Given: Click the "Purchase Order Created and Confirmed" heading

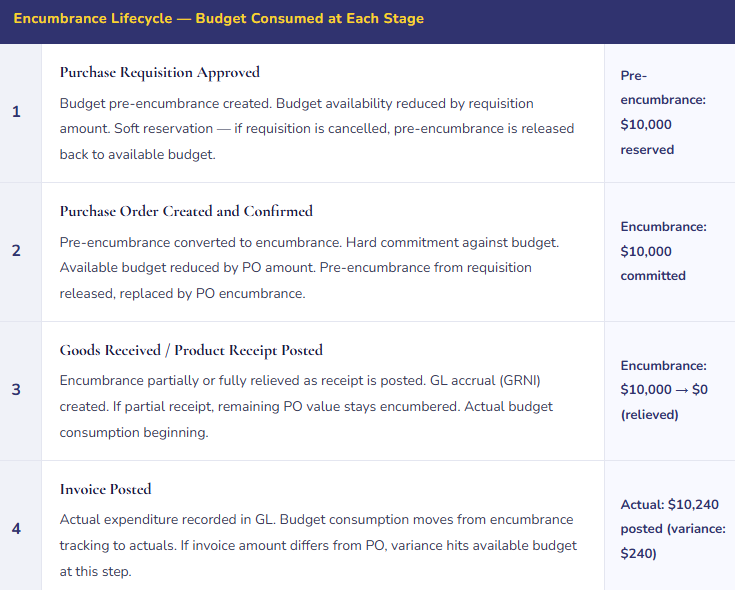Looking at the screenshot, I should pyautogui.click(x=186, y=211).
